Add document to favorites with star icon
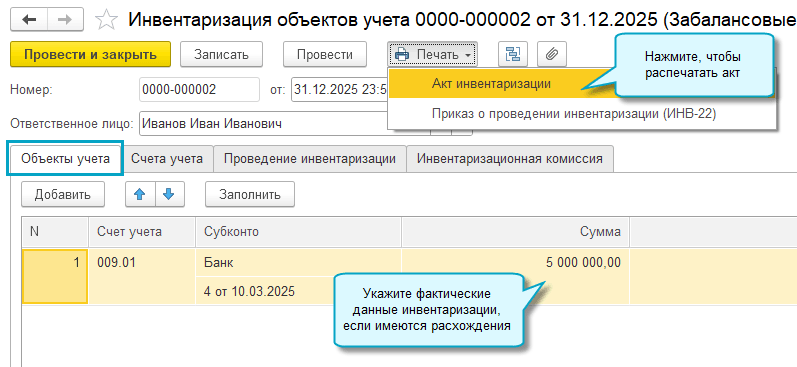Viewport: 797px width, 367px height. click(107, 20)
